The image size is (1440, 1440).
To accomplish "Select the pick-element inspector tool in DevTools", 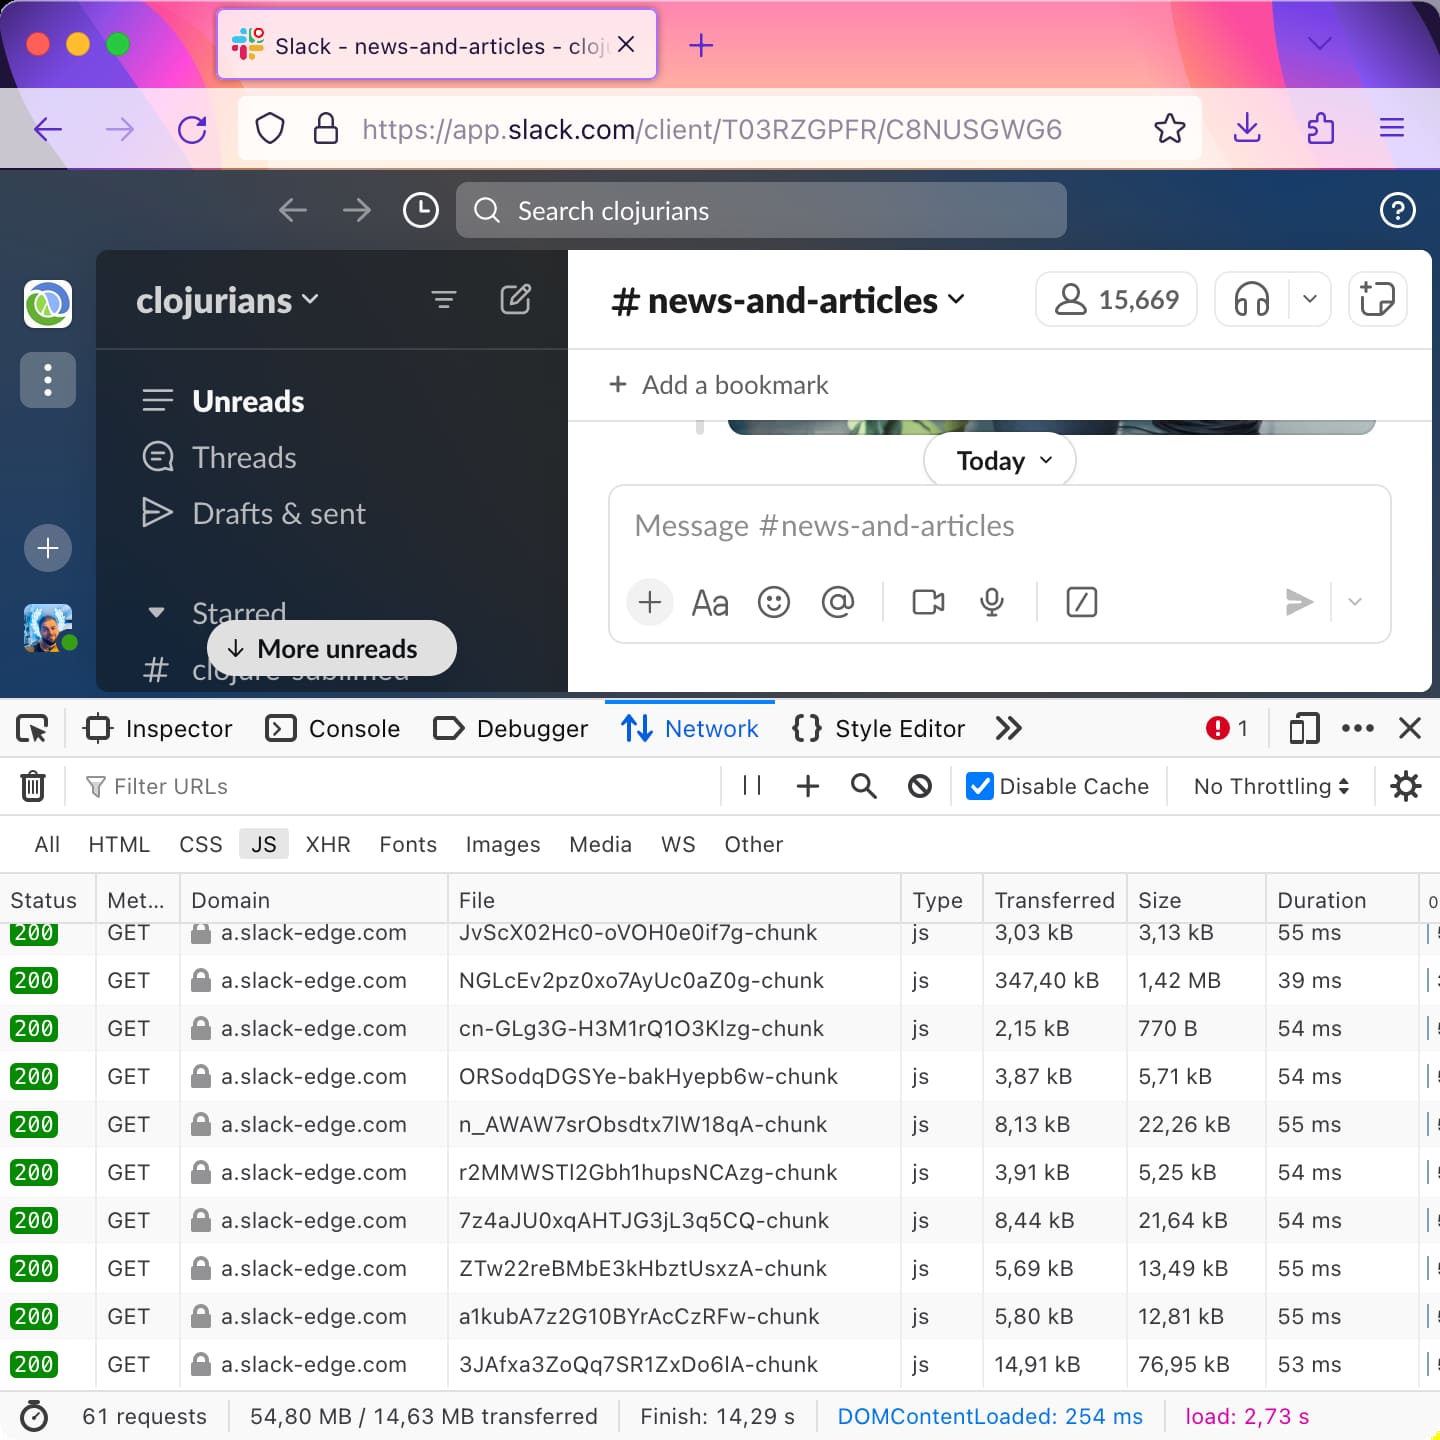I will [32, 728].
